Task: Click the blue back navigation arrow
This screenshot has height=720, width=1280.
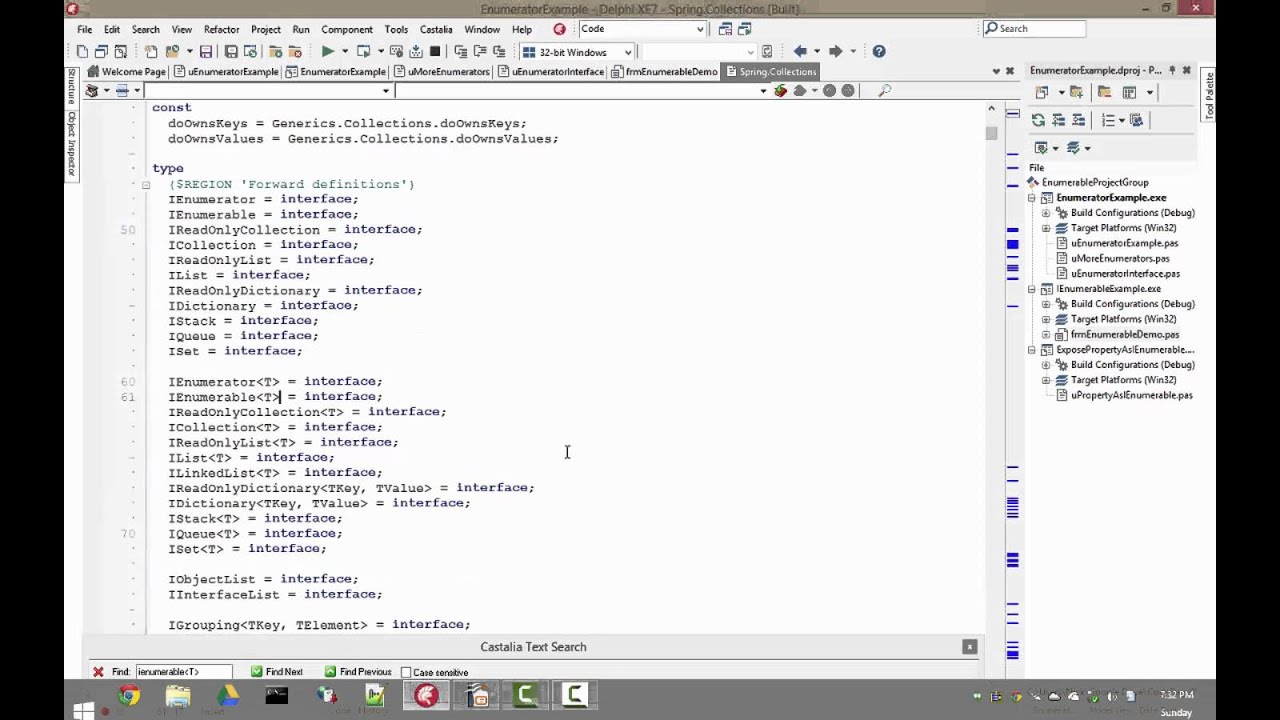Action: pos(800,51)
